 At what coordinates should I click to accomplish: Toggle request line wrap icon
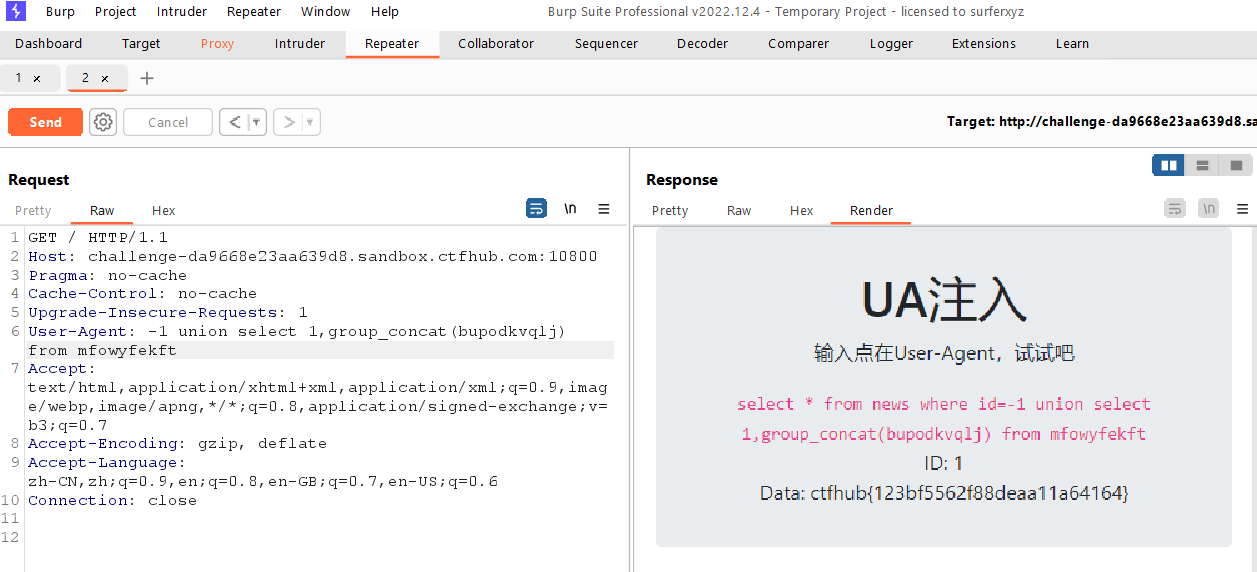click(x=537, y=208)
